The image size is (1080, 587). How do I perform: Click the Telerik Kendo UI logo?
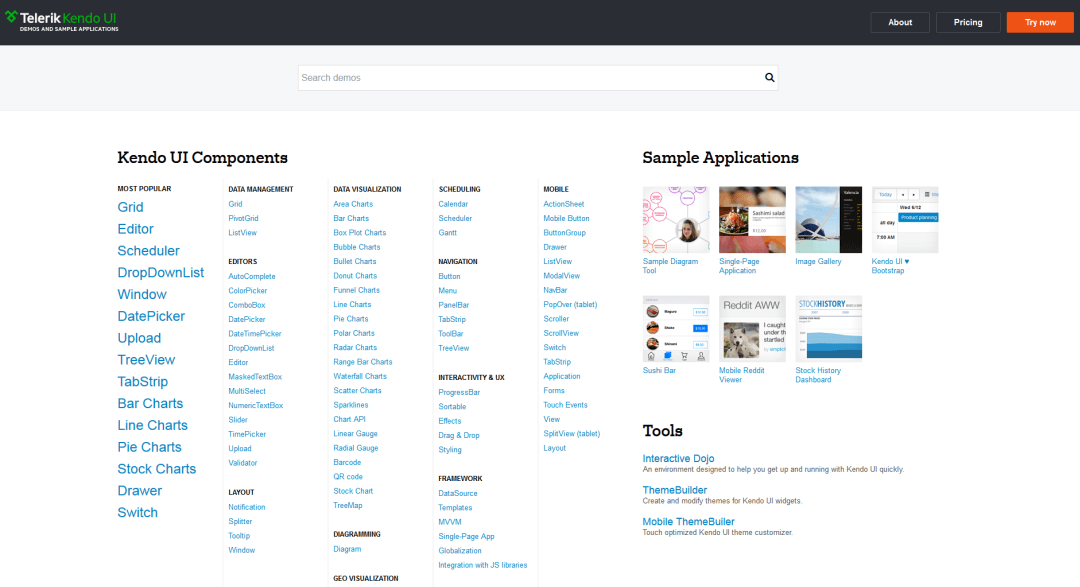coord(62,21)
